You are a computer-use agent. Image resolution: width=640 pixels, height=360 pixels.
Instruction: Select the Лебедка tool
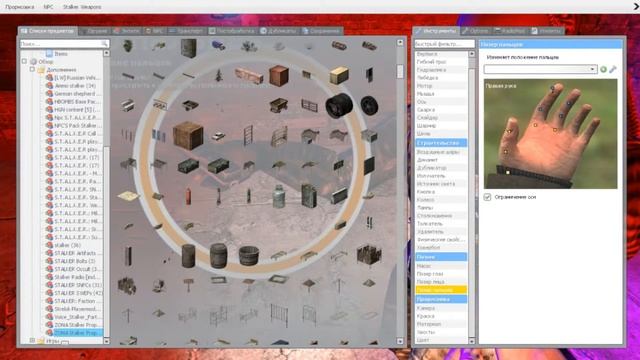point(441,78)
